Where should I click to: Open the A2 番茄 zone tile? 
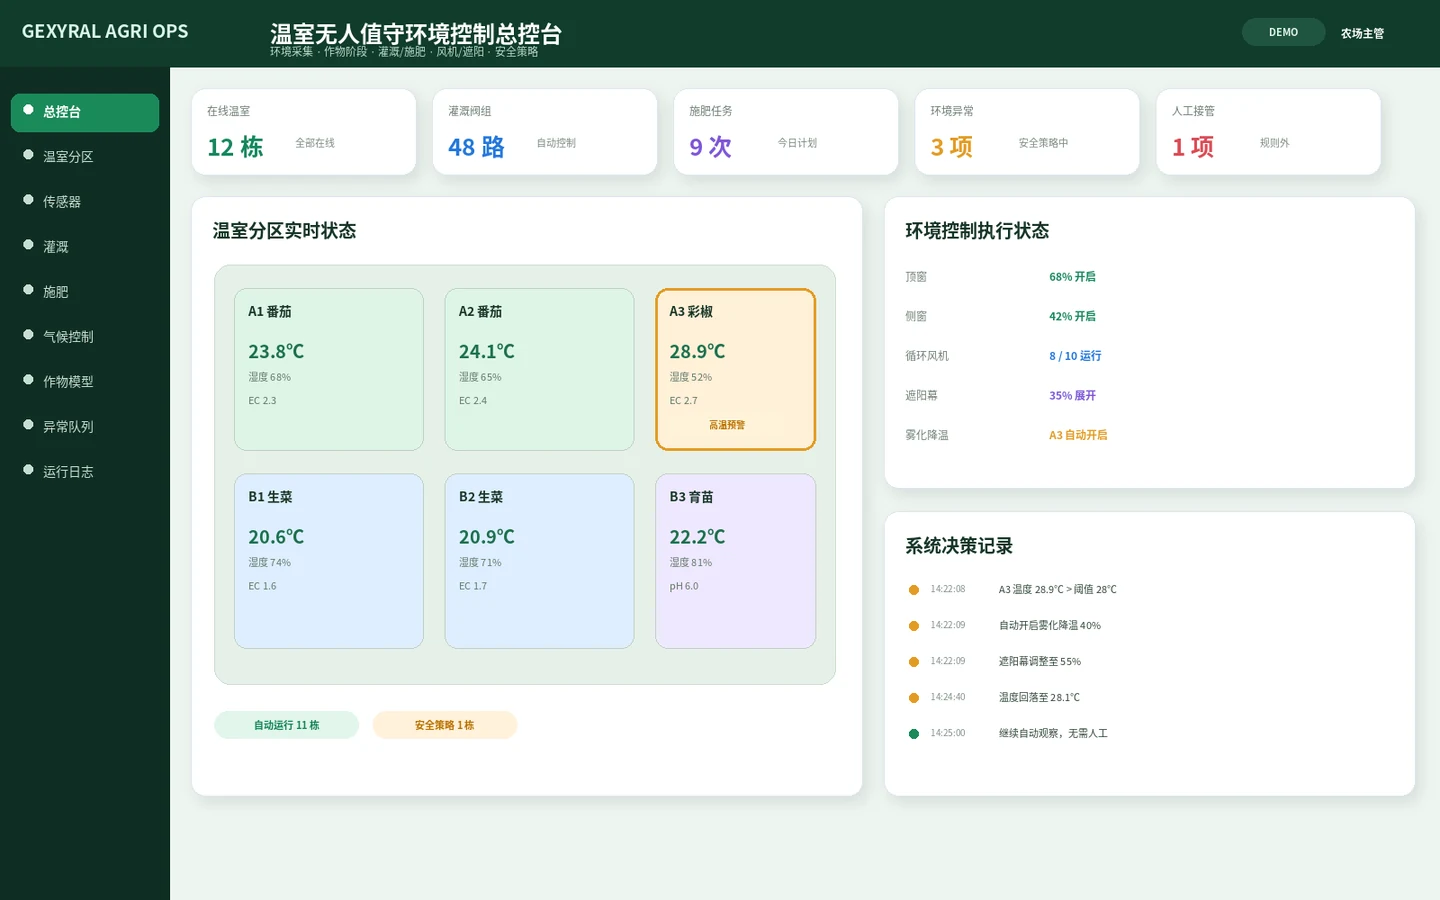pos(539,370)
